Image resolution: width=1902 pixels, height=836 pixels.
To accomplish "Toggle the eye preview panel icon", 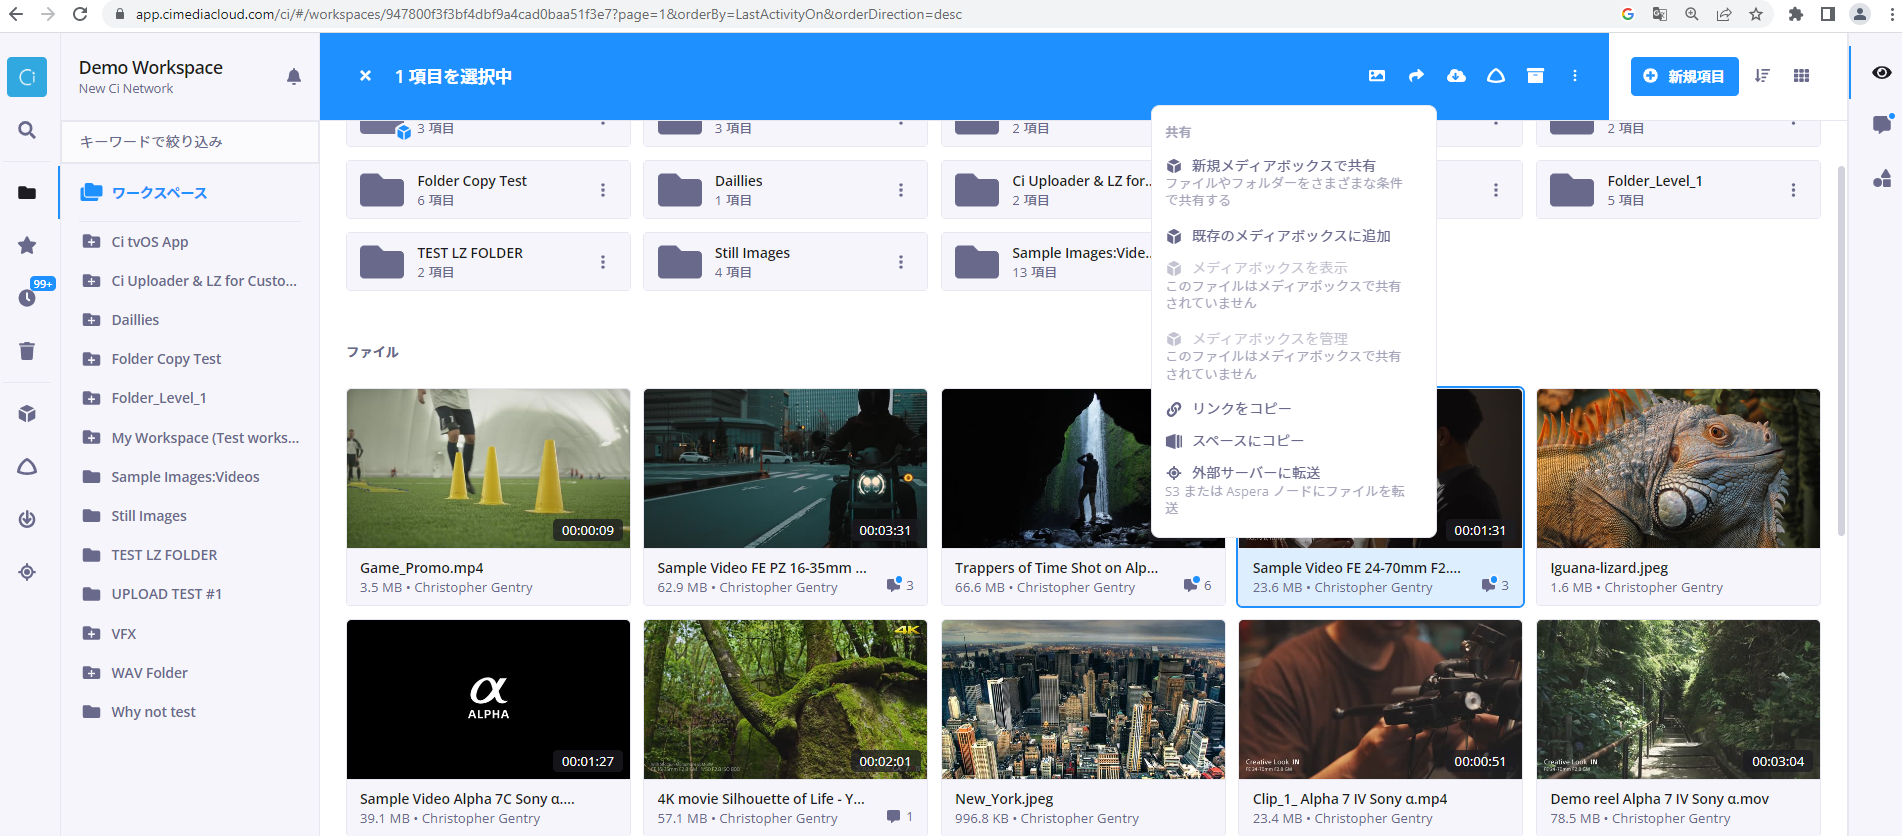I will 1882,73.
